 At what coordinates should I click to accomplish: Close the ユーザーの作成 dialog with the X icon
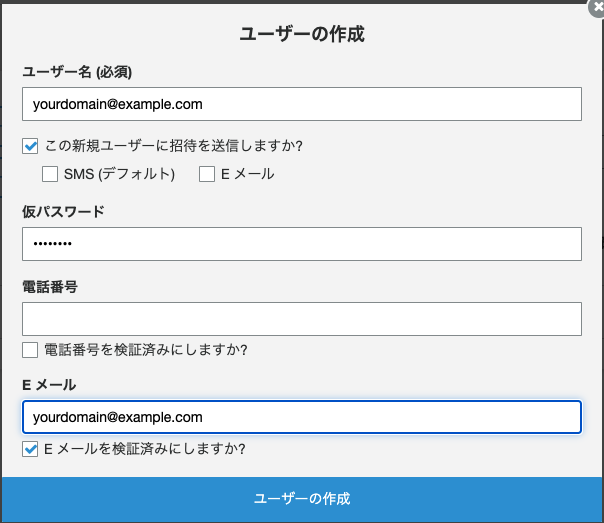(x=597, y=8)
